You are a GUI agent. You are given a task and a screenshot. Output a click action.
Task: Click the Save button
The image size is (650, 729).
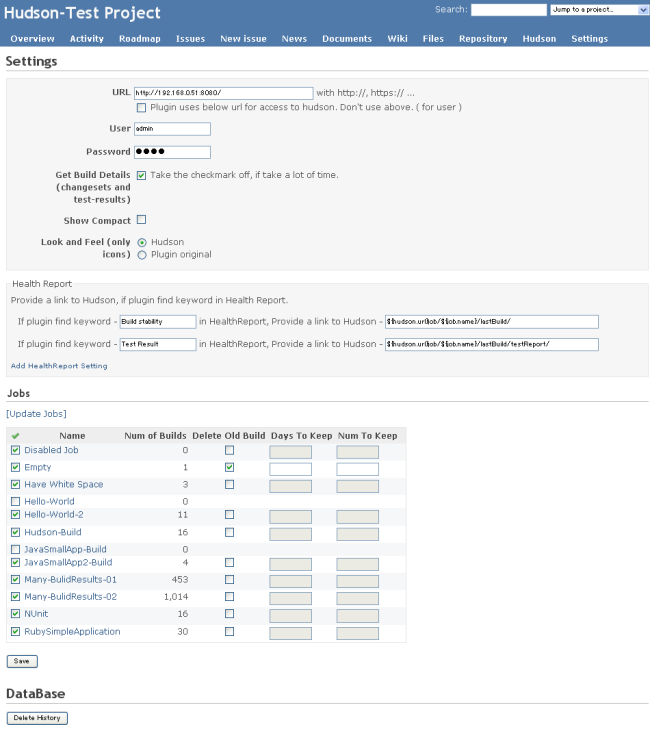pyautogui.click(x=22, y=662)
